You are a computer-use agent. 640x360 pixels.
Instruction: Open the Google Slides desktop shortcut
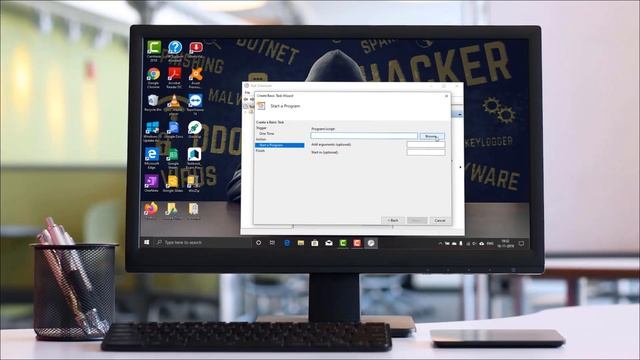click(x=173, y=183)
